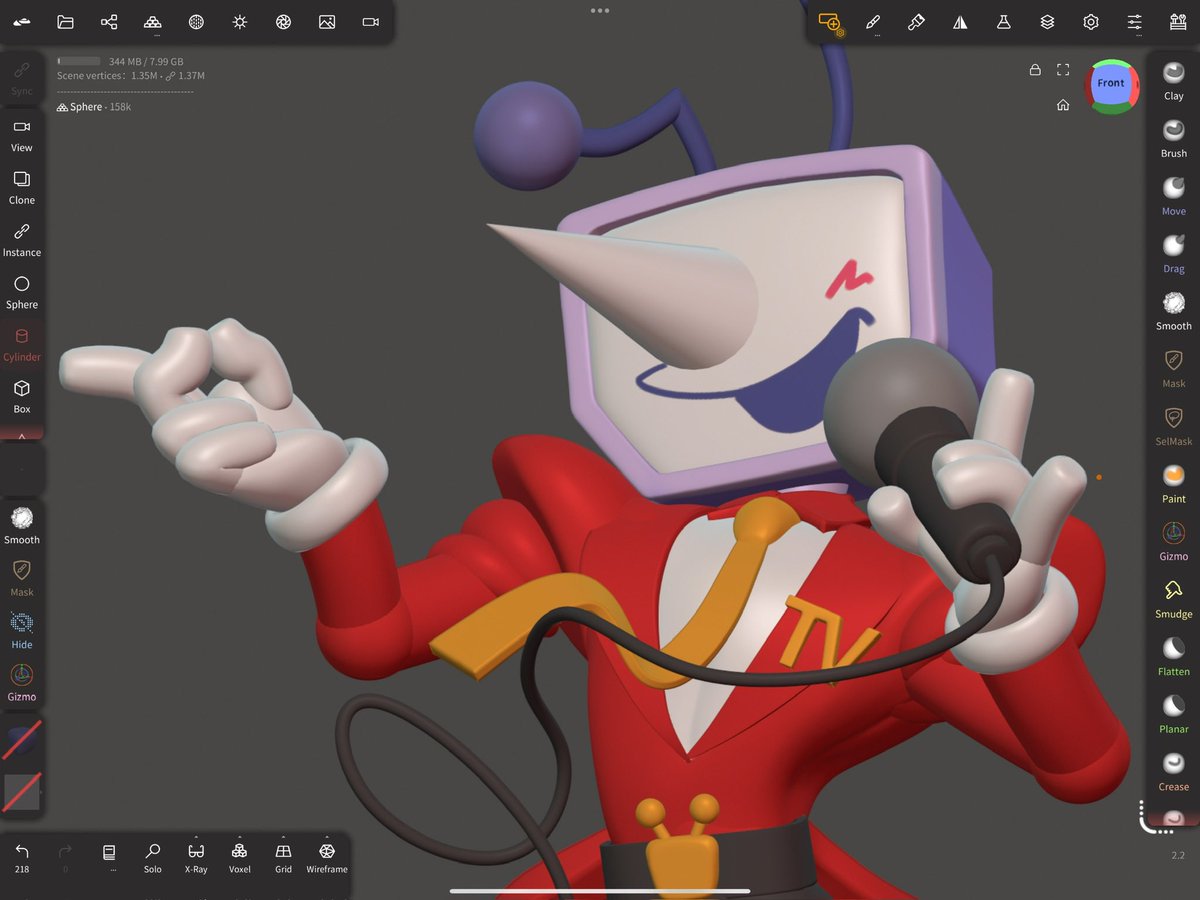Toggle fullscreen viewport mode
This screenshot has width=1200, height=900.
point(1064,70)
